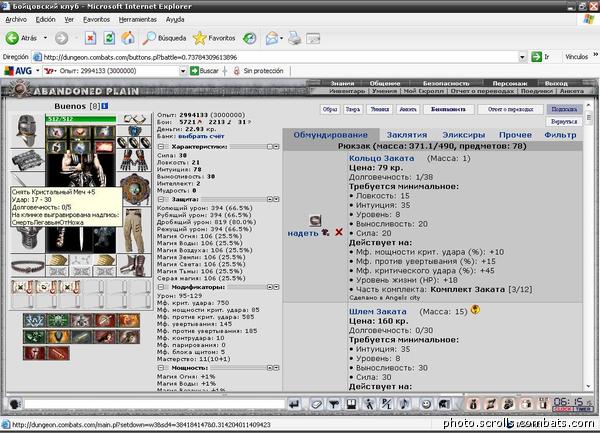Click the red X delete icon for Кольцо Заката
This screenshot has width=600, height=433.
[339, 232]
